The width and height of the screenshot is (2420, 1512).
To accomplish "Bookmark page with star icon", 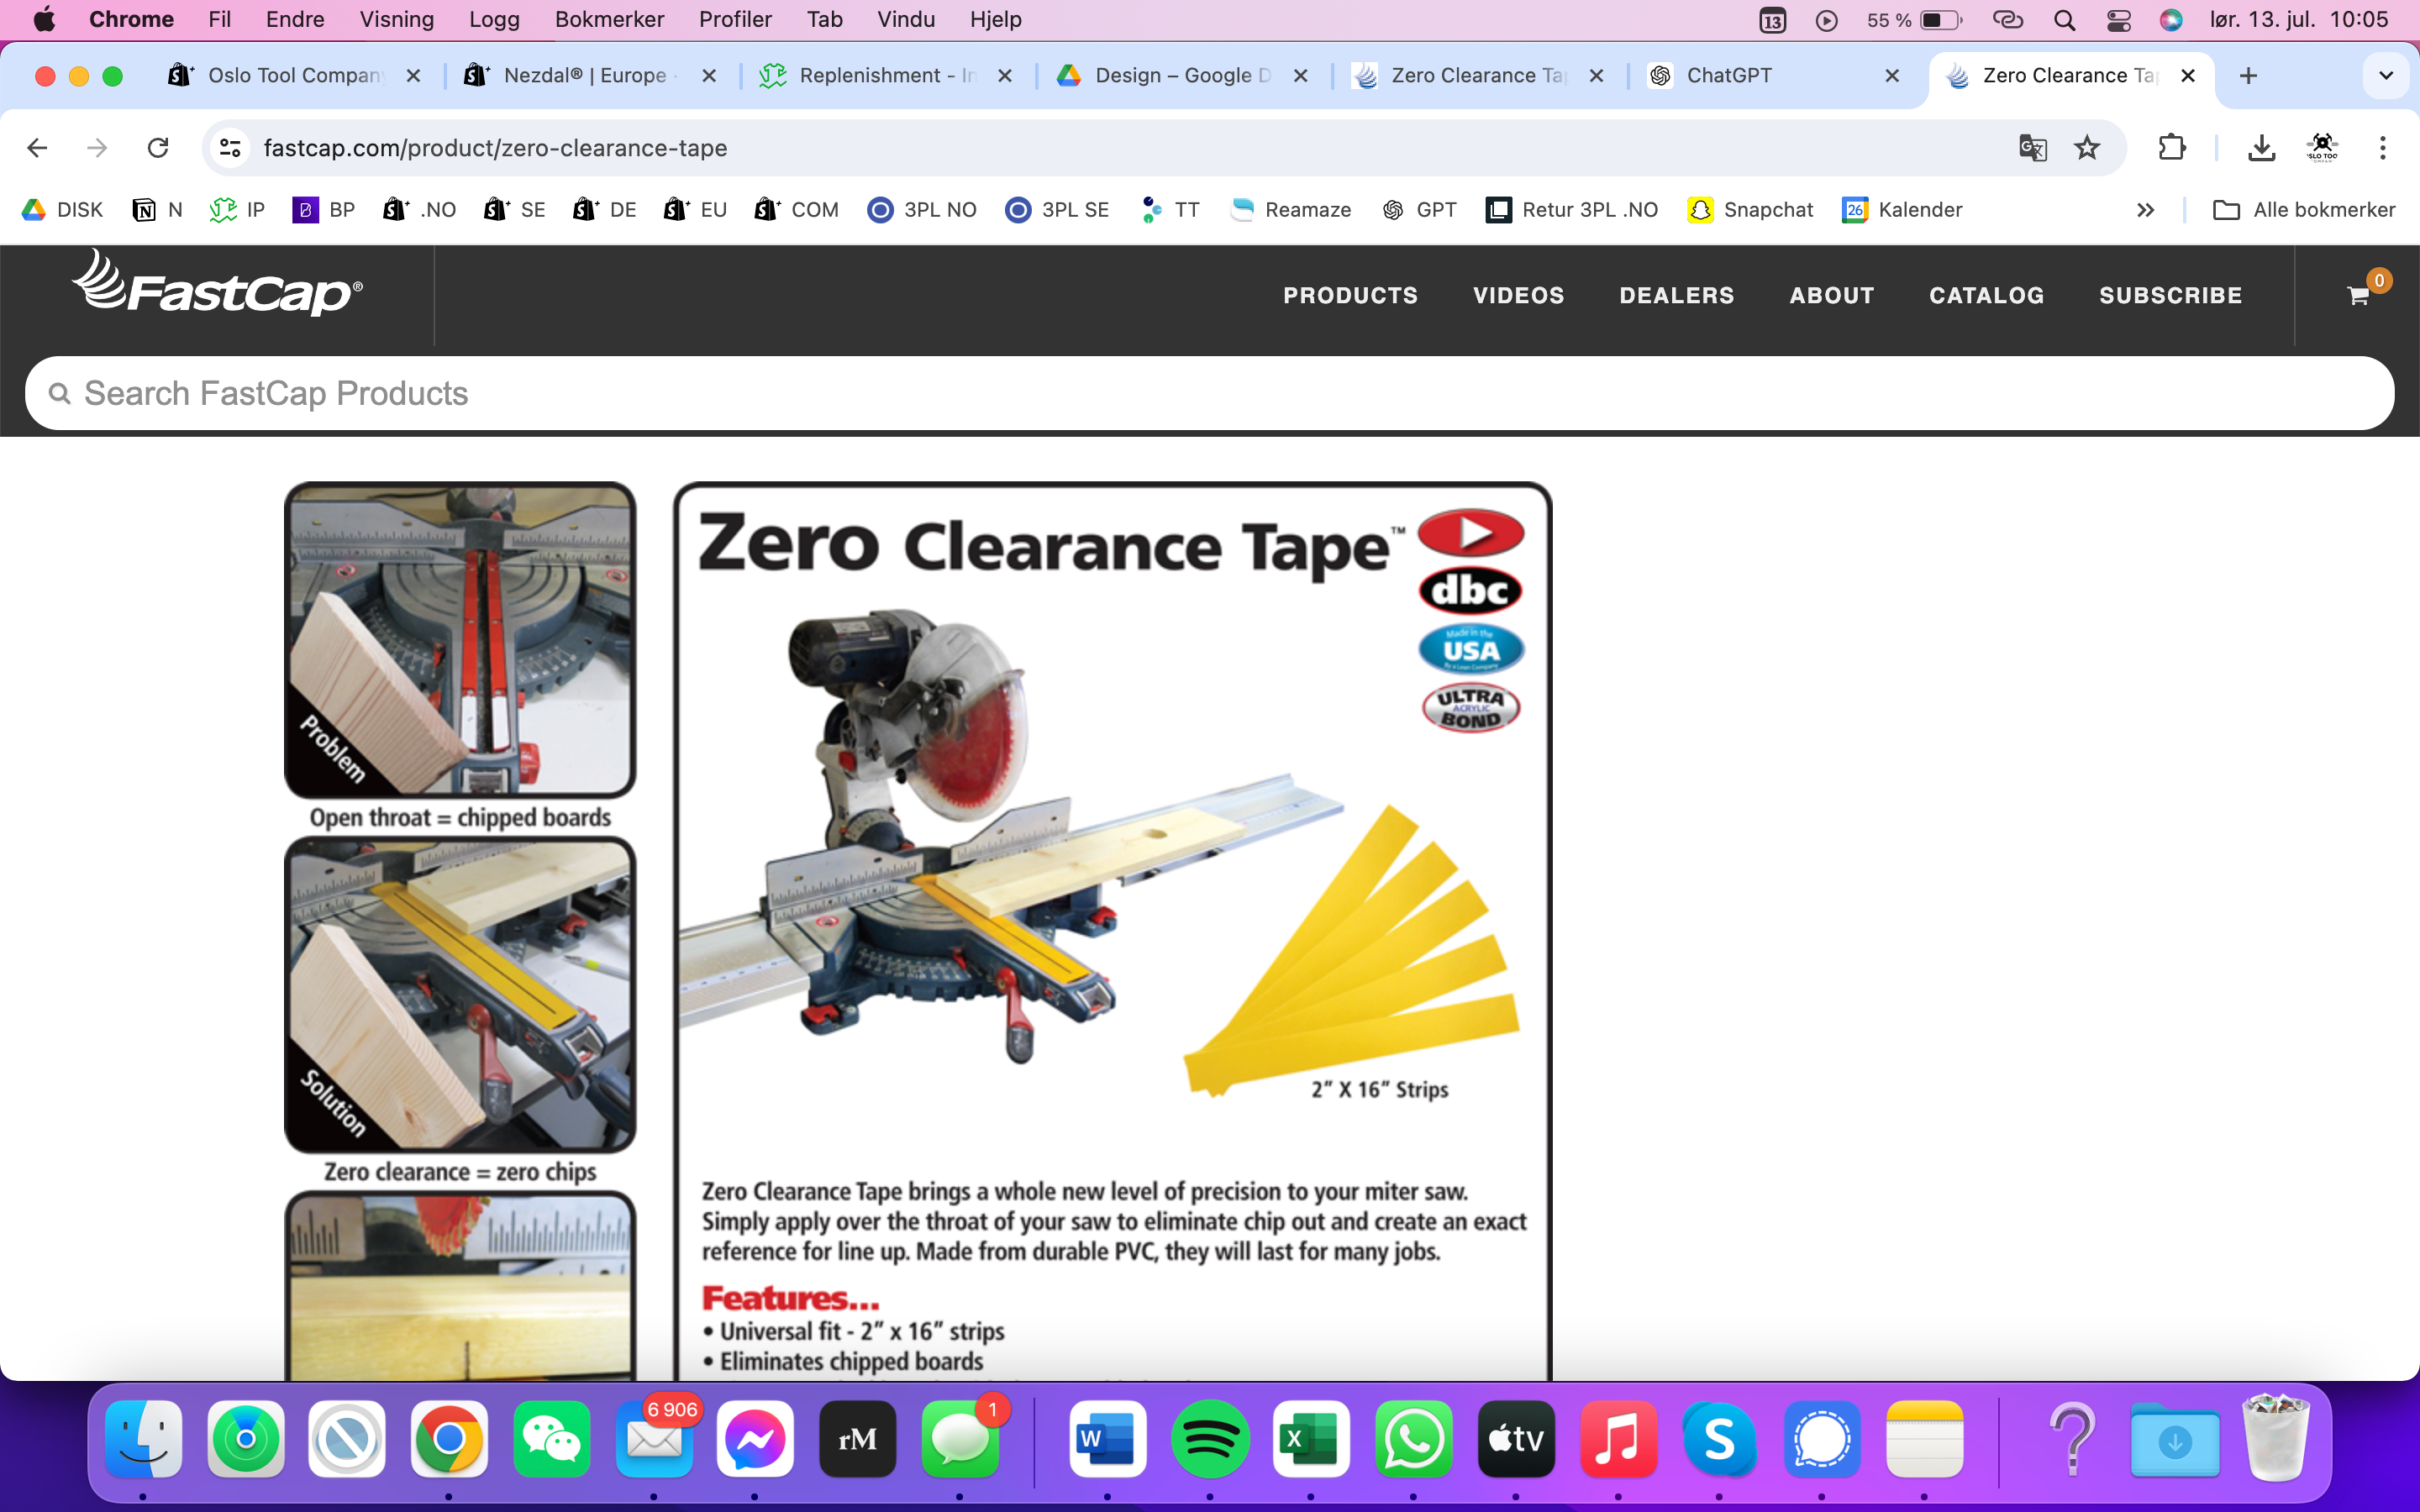I will click(x=2086, y=148).
